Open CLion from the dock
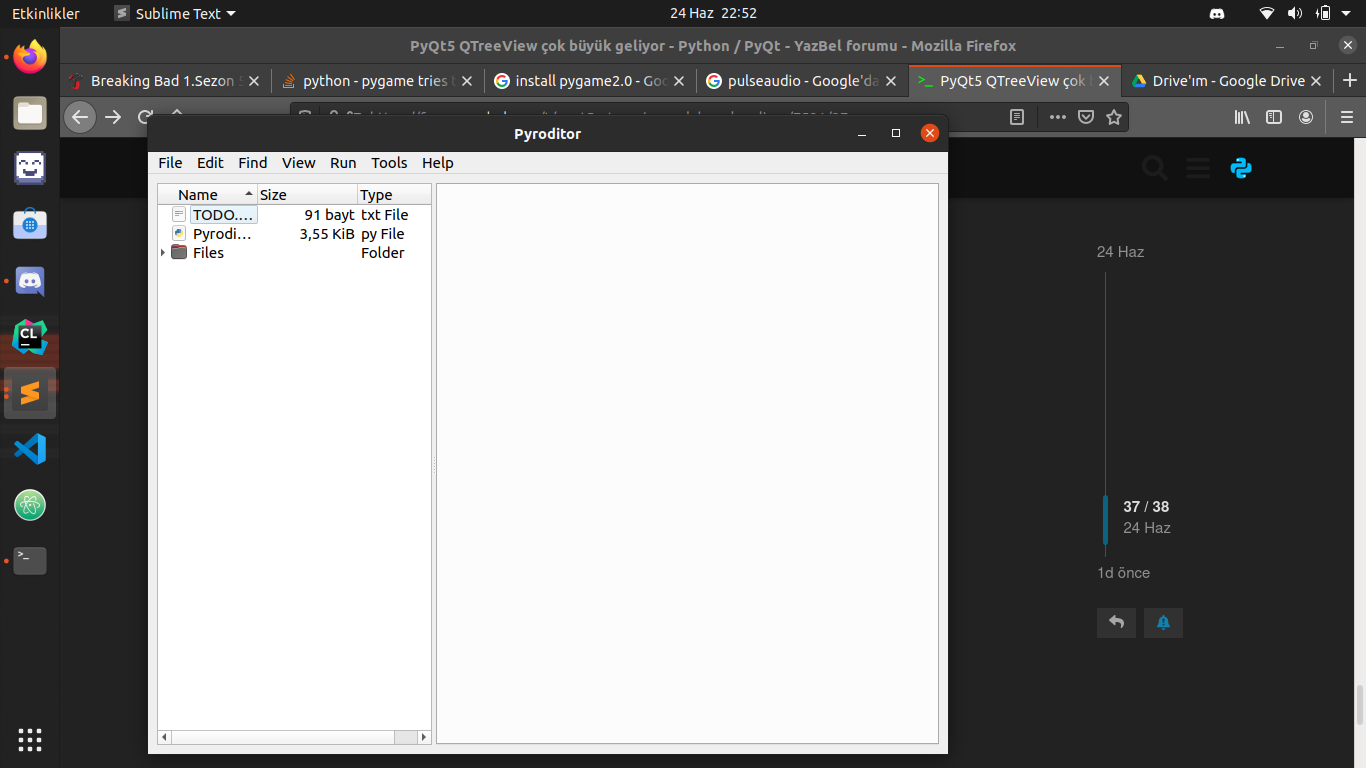The image size is (1366, 768). click(x=30, y=338)
